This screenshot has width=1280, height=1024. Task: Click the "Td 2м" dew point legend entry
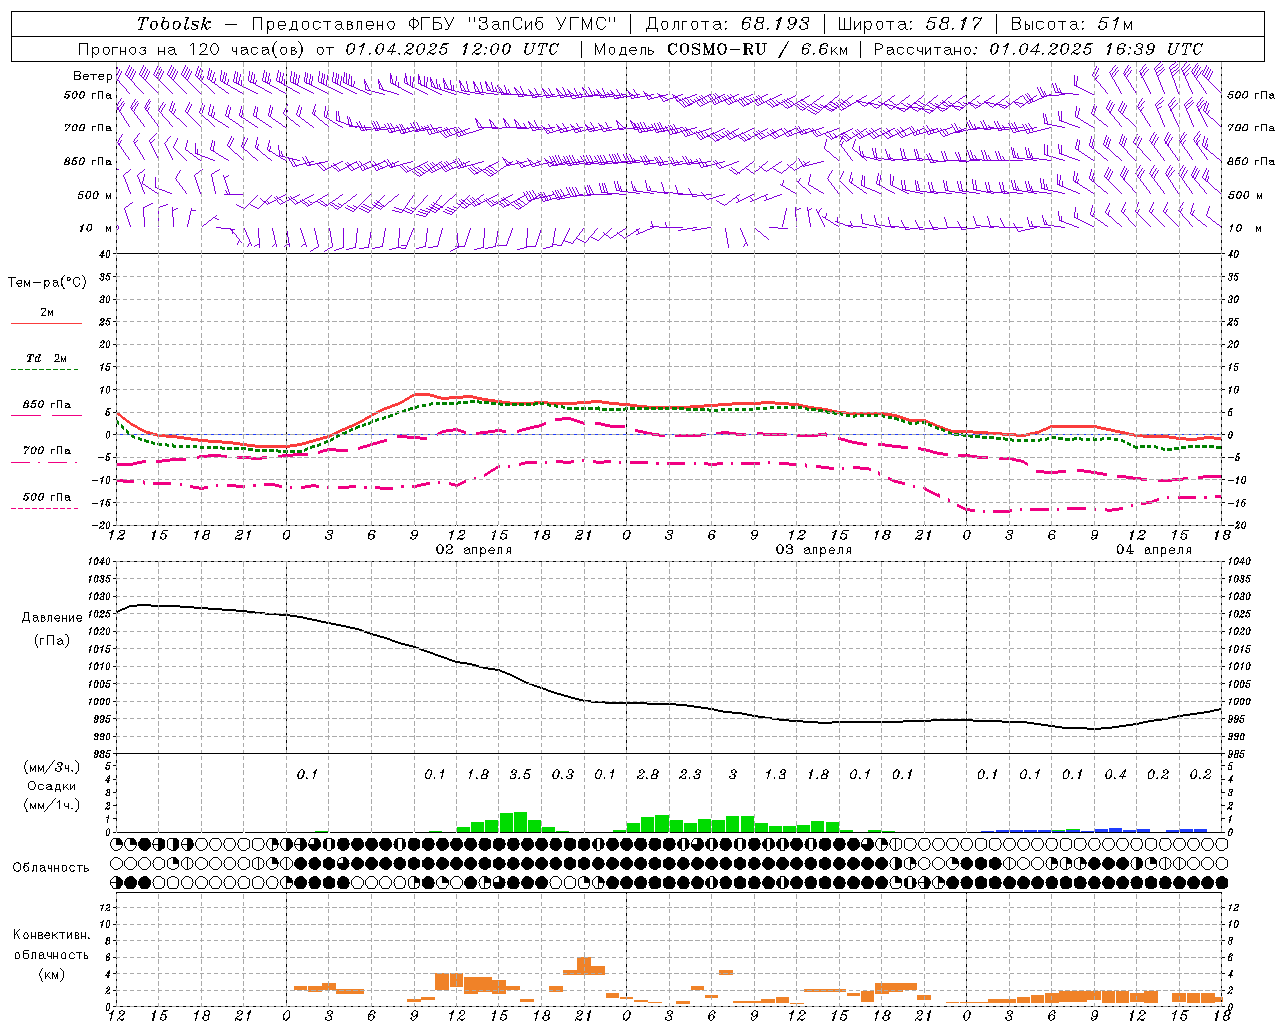click(x=46, y=358)
